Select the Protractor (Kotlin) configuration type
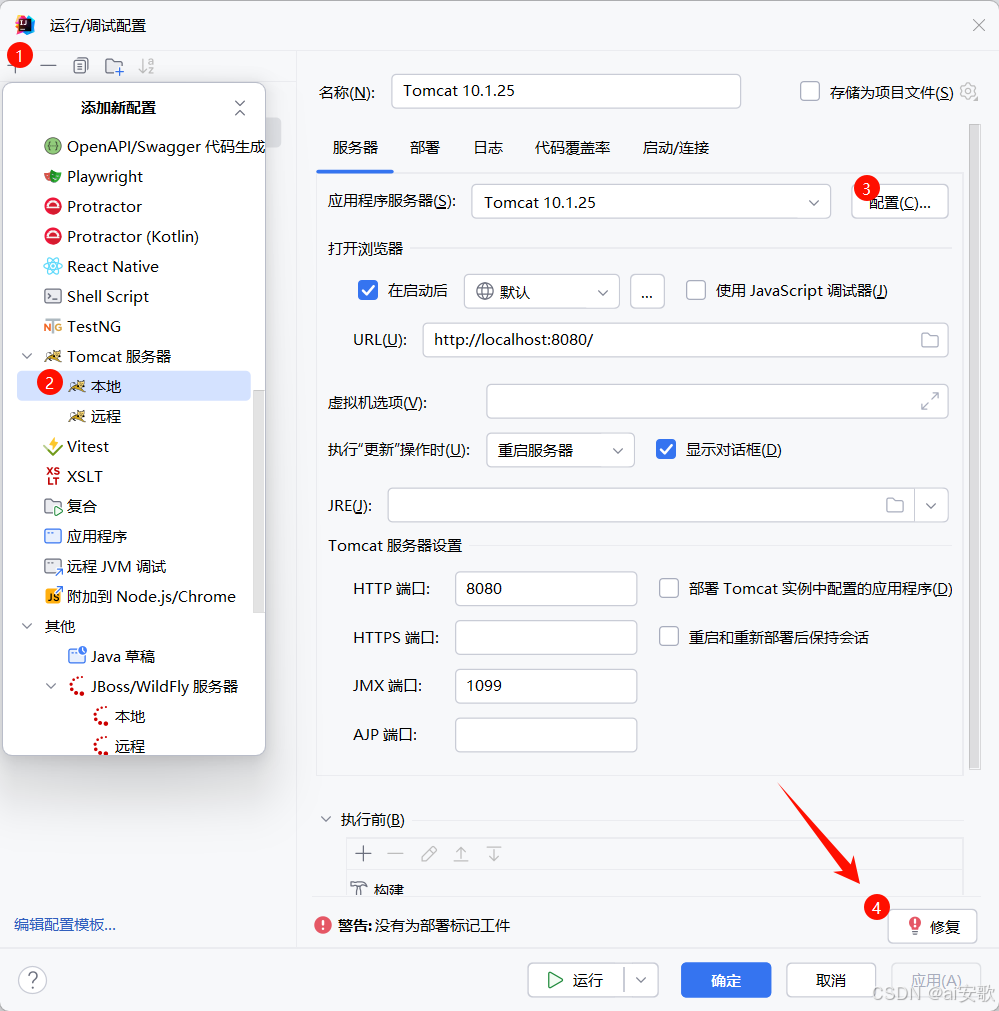This screenshot has width=999, height=1011. 121,237
